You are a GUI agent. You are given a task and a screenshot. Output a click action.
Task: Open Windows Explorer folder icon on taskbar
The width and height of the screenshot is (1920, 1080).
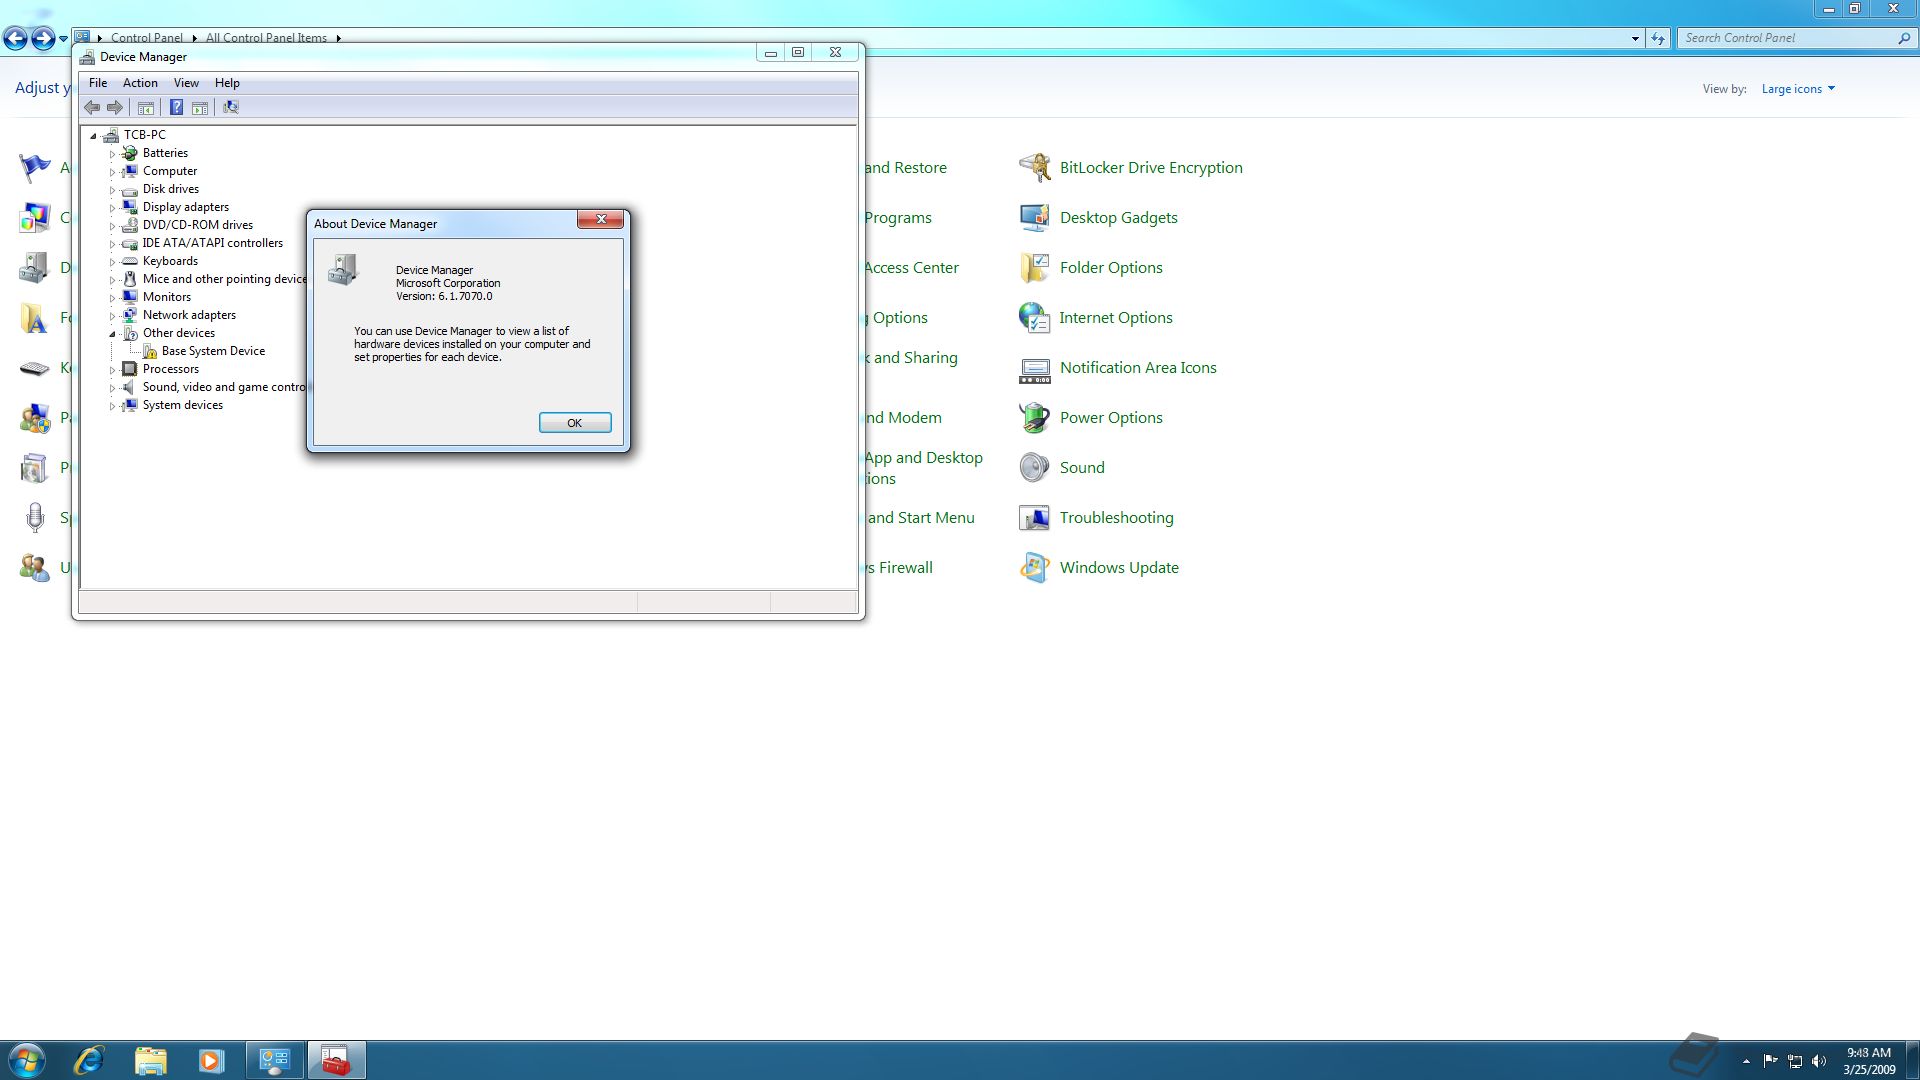click(x=150, y=1060)
